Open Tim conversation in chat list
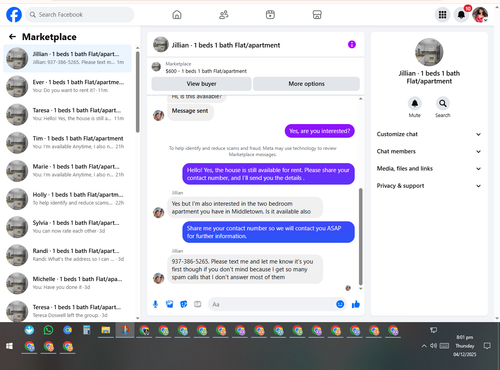 (67, 142)
